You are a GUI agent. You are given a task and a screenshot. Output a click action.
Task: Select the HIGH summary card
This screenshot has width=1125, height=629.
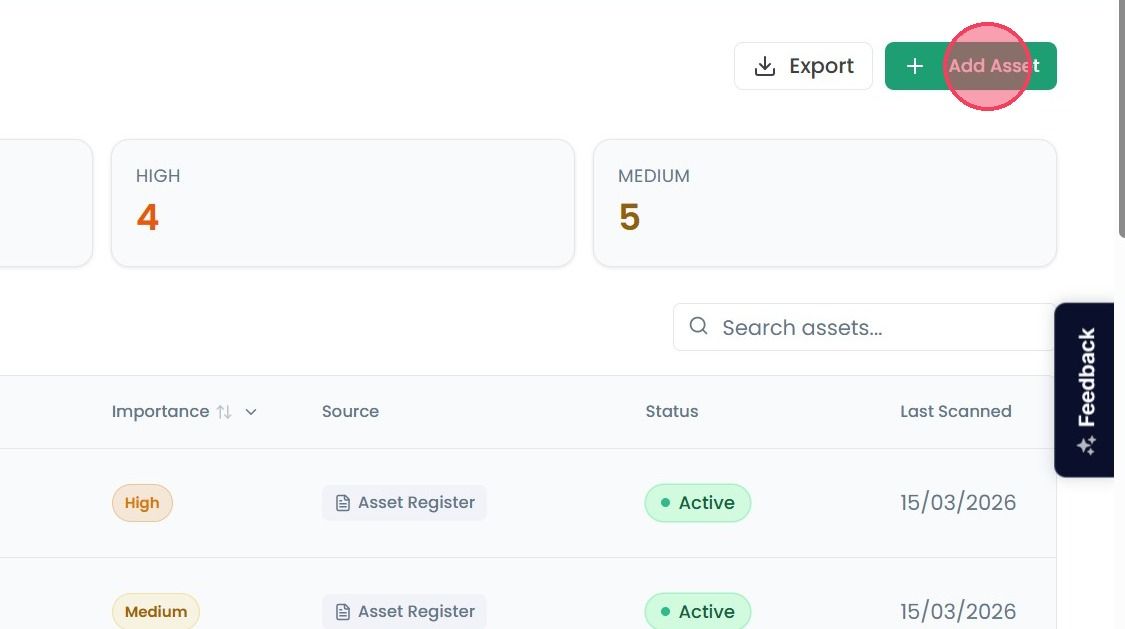pyautogui.click(x=343, y=203)
